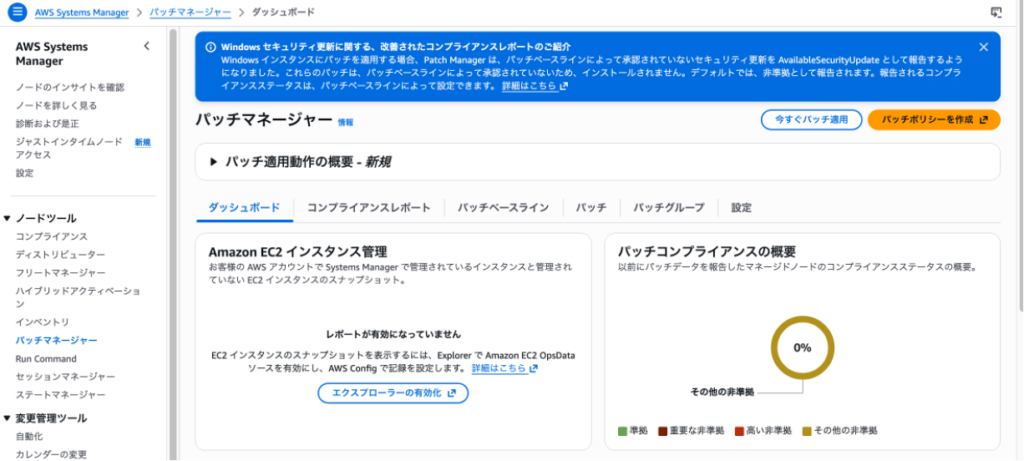
Task: Open ノードを詳しく見る in sidebar
Action: coord(56,105)
